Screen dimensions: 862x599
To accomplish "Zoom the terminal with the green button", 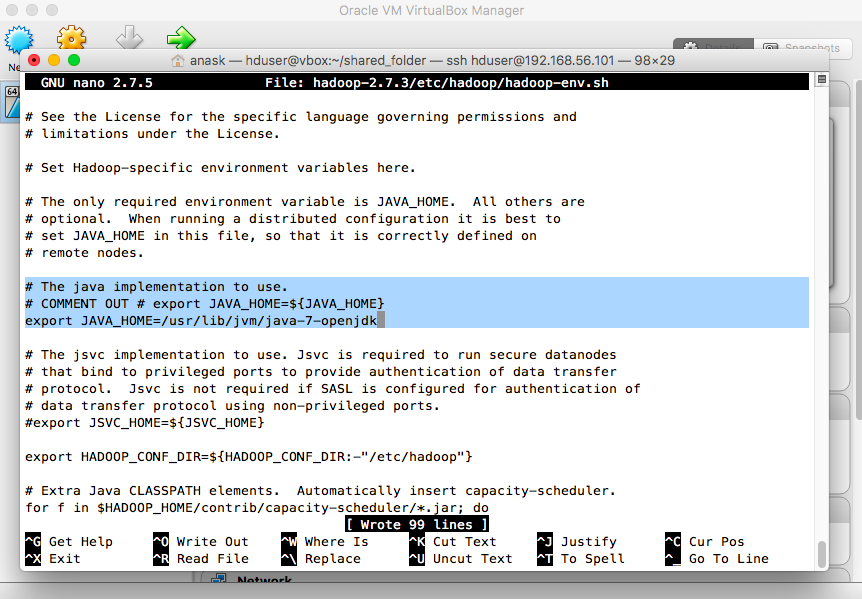I will 74,60.
